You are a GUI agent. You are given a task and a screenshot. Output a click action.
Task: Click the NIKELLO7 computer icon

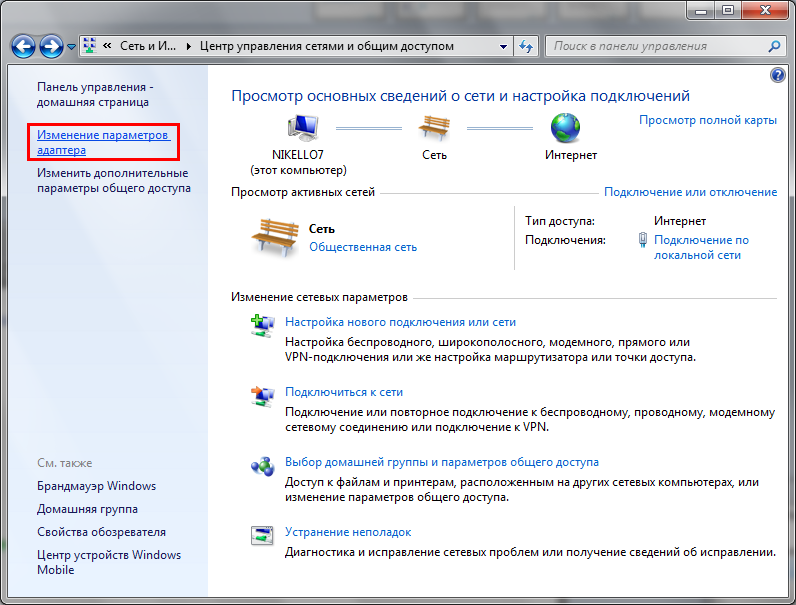[303, 127]
